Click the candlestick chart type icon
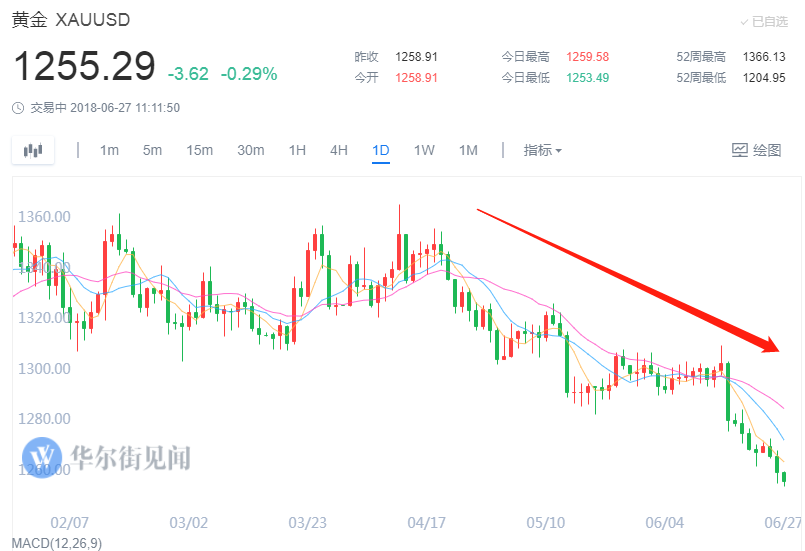 click(34, 151)
